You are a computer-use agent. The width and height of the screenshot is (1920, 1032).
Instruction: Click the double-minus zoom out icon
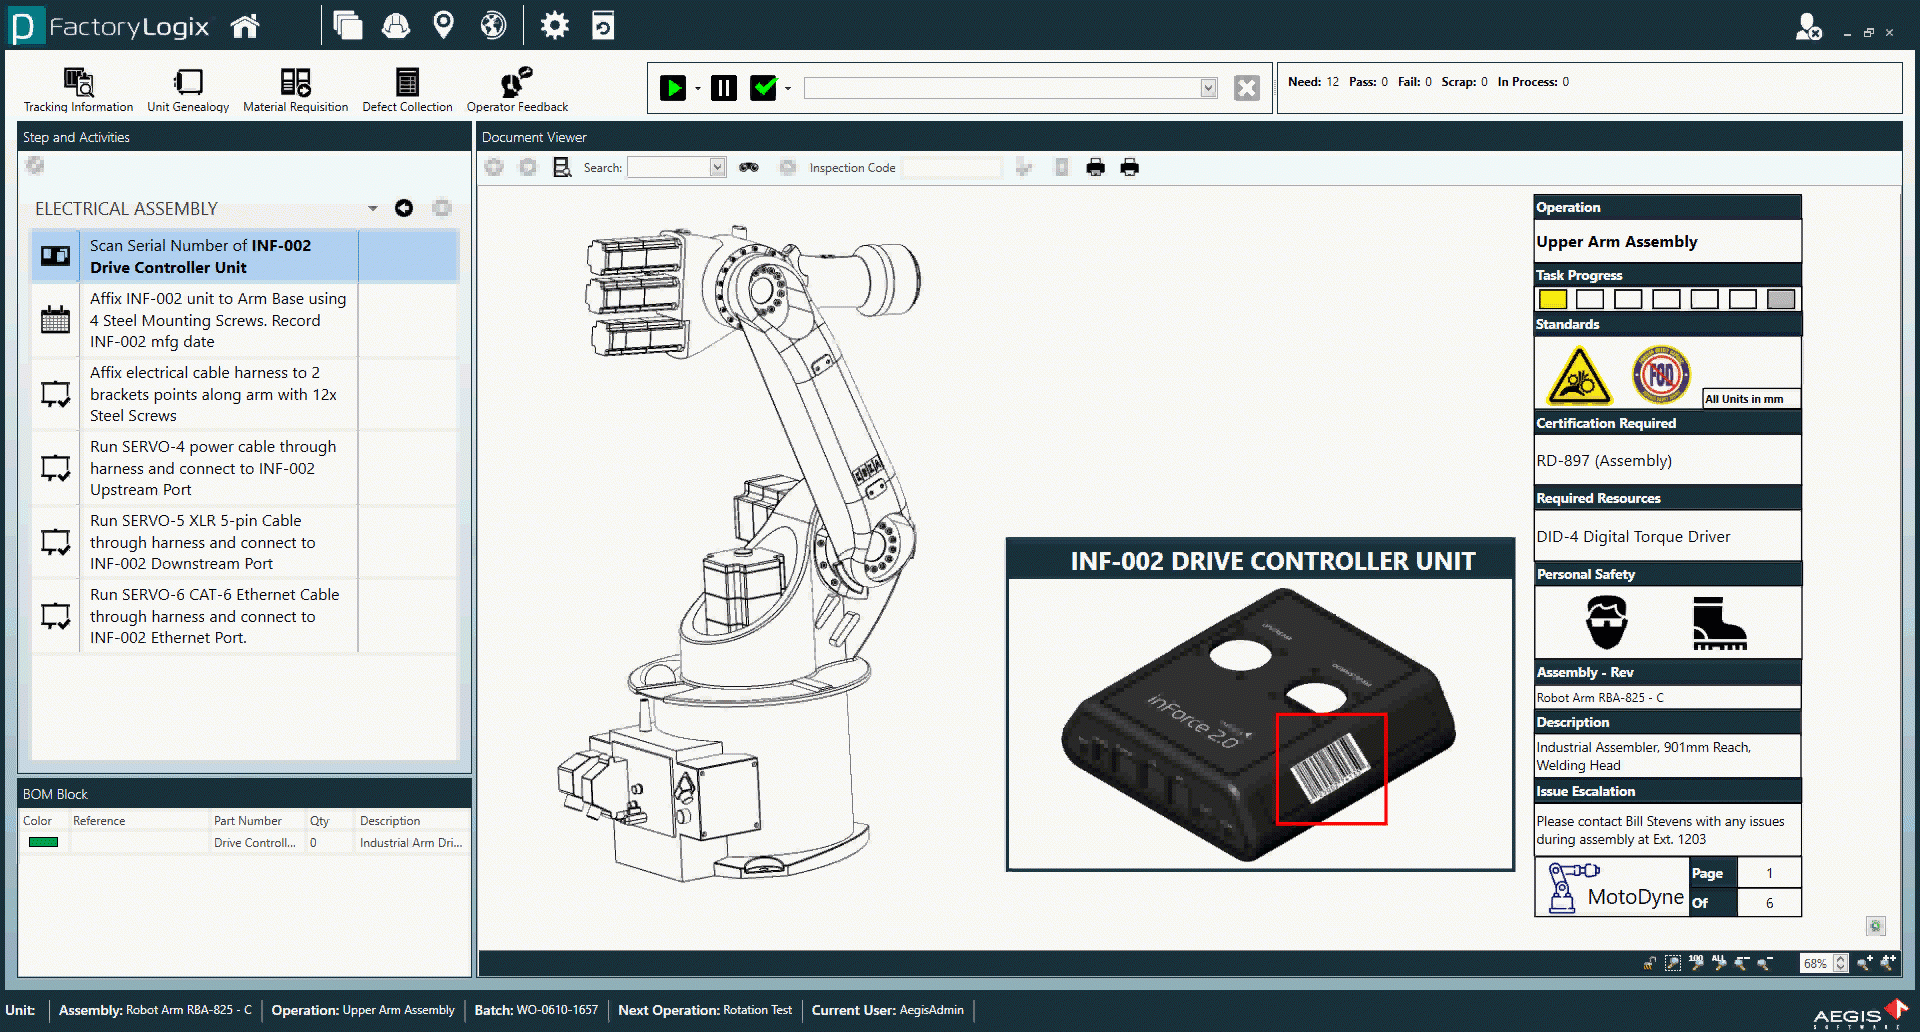pyautogui.click(x=1742, y=963)
